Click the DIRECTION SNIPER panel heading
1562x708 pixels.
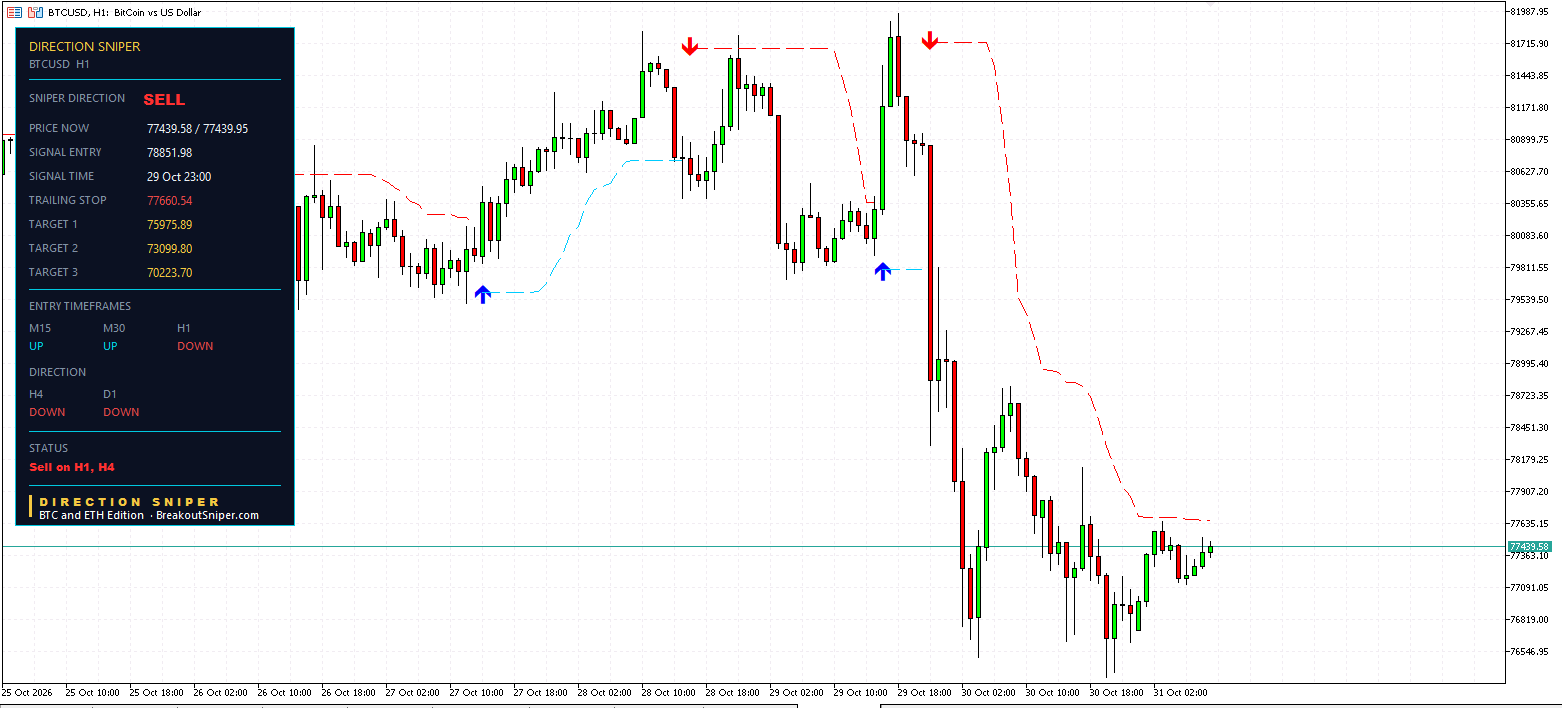(85, 47)
